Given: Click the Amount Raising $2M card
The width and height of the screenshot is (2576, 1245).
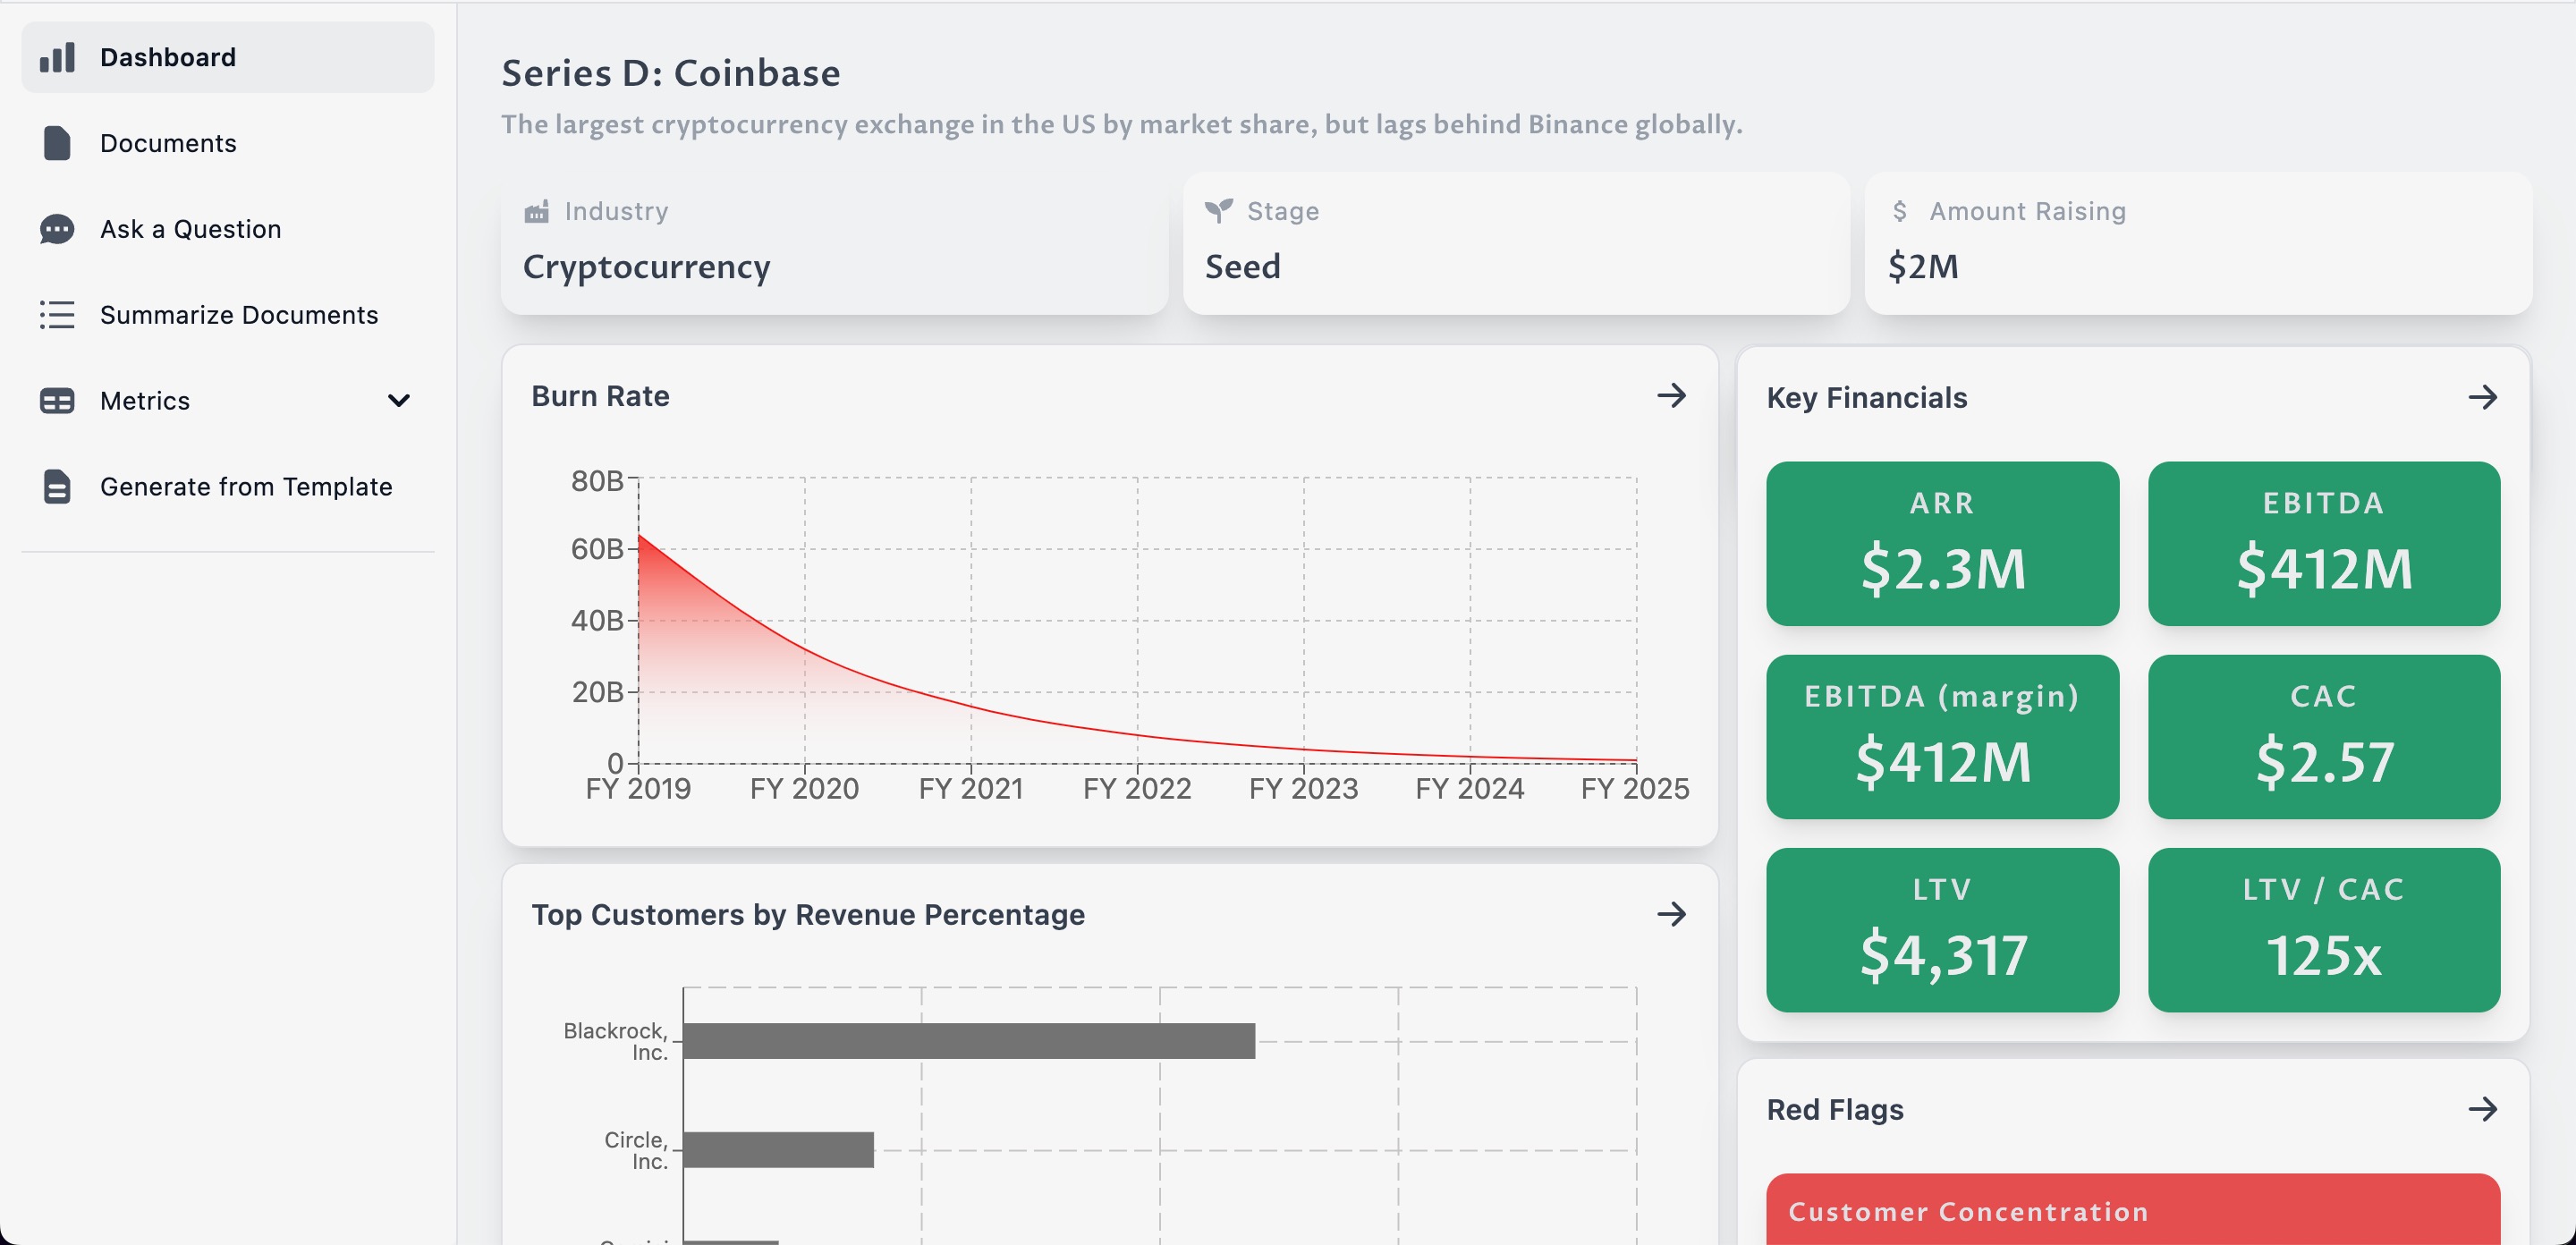Looking at the screenshot, I should click(x=2198, y=244).
